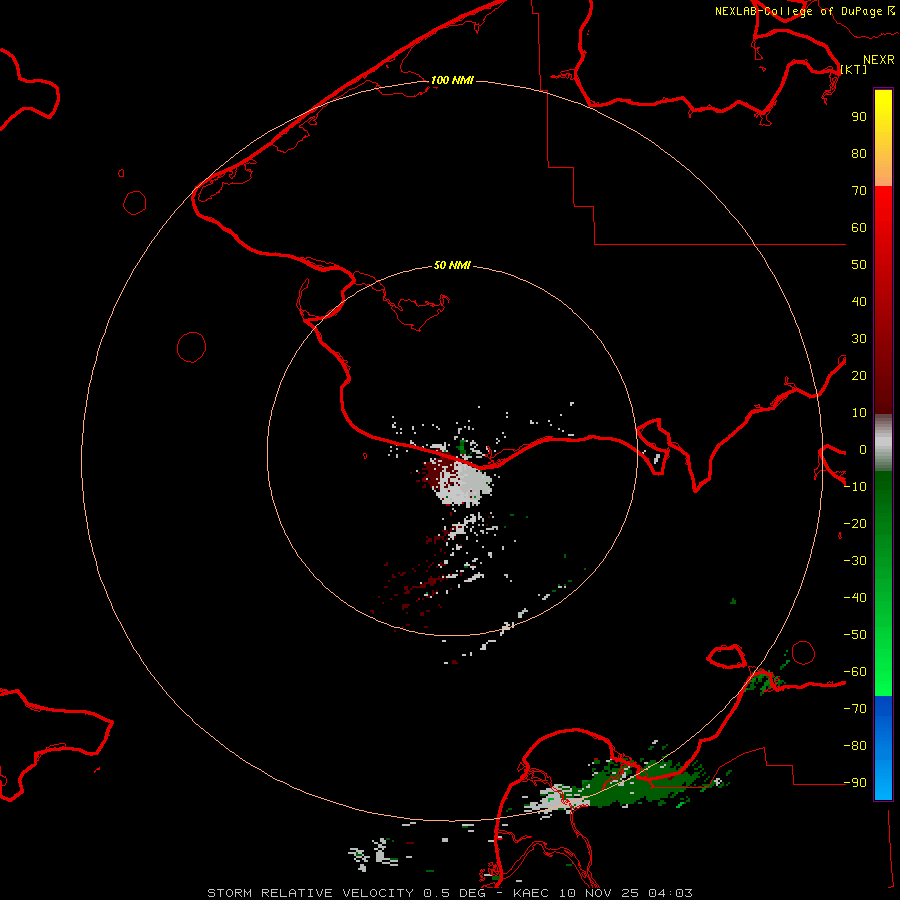900x900 pixels.
Task: Click 'STORM RELATIVE VELOCITY' in the footer caption
Action: [x=310, y=893]
